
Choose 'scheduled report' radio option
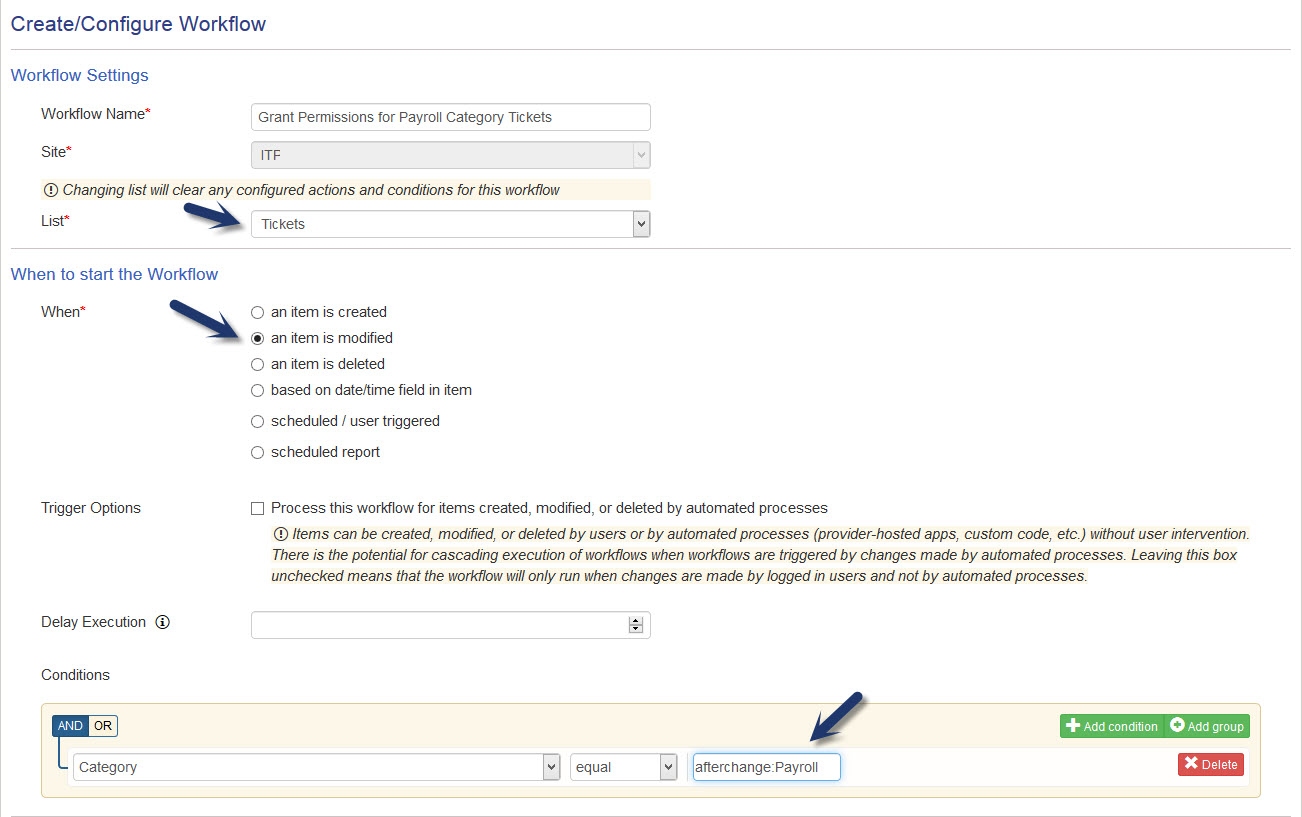258,452
